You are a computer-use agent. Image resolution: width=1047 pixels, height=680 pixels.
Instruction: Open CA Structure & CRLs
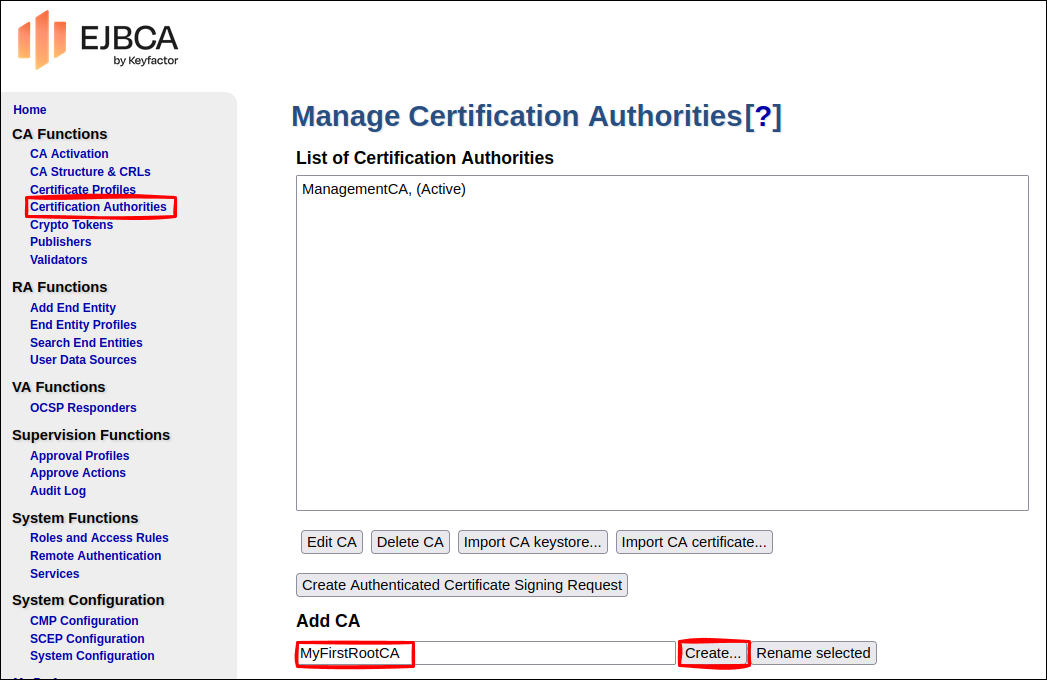pyautogui.click(x=90, y=172)
